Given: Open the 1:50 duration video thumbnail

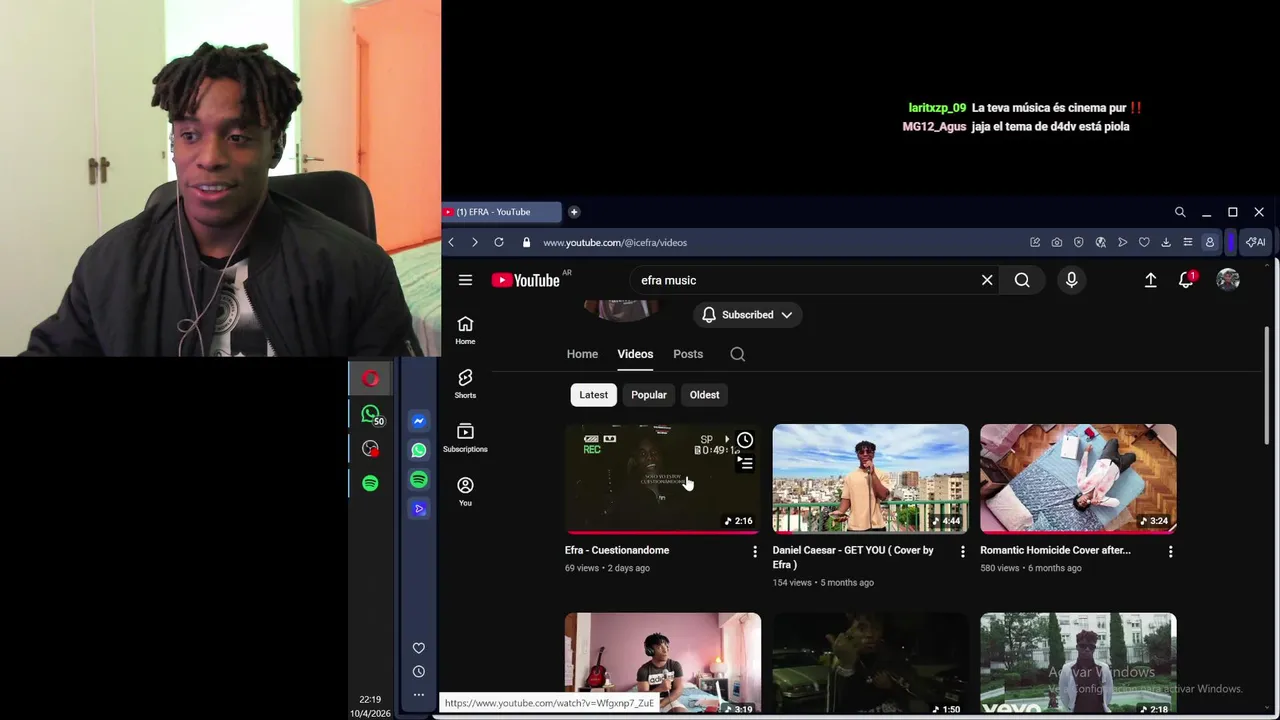Looking at the screenshot, I should click(871, 665).
